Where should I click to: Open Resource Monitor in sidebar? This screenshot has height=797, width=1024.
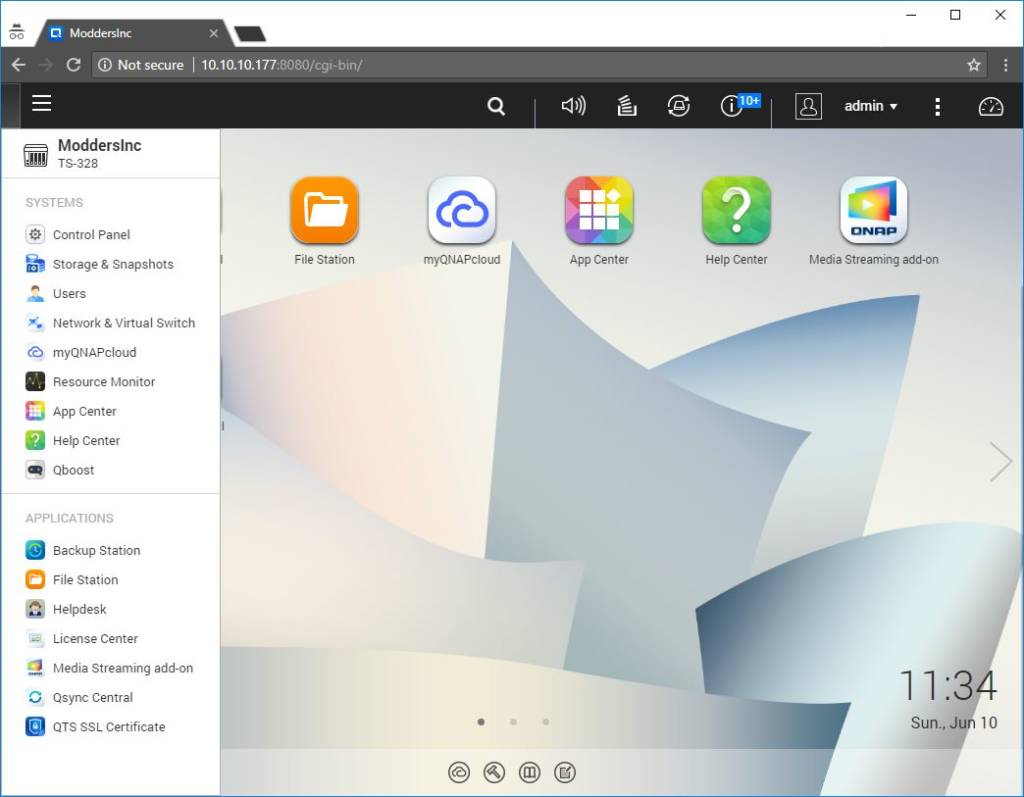90,382
